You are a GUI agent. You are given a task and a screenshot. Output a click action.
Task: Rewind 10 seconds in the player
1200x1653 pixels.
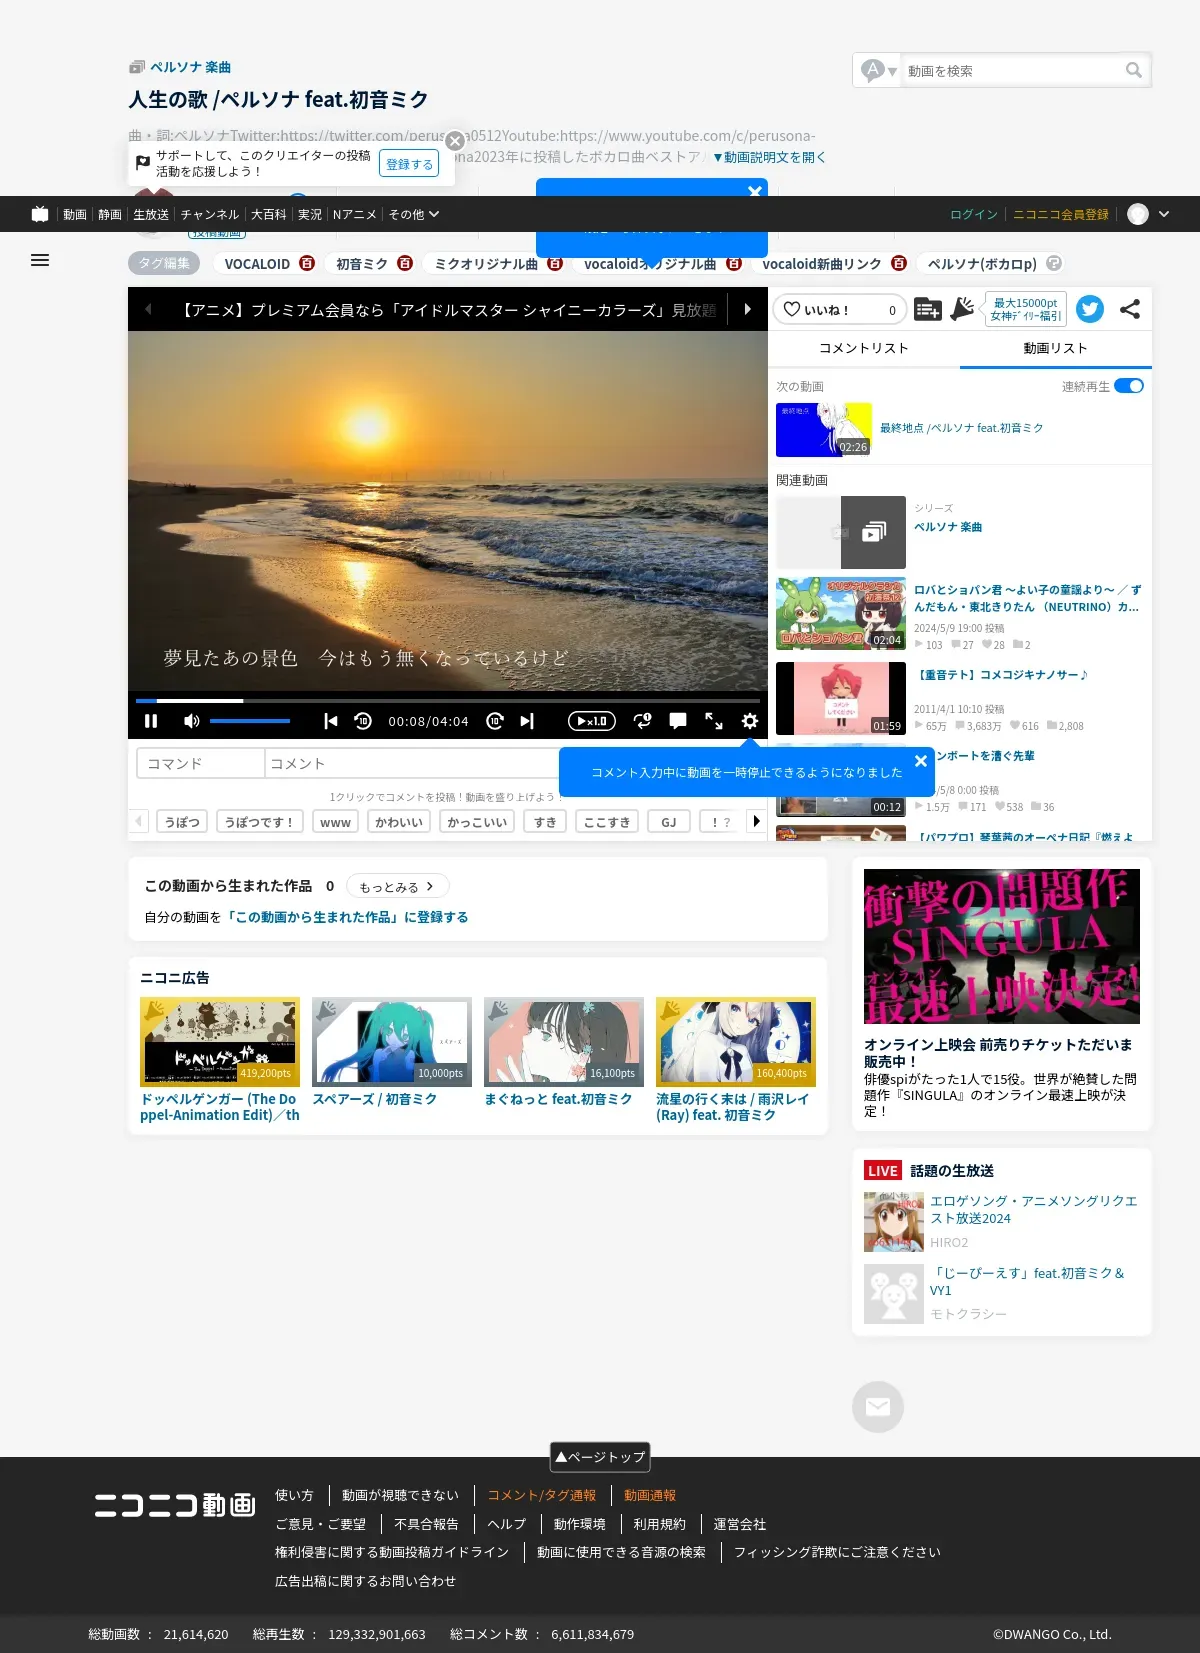click(x=363, y=721)
